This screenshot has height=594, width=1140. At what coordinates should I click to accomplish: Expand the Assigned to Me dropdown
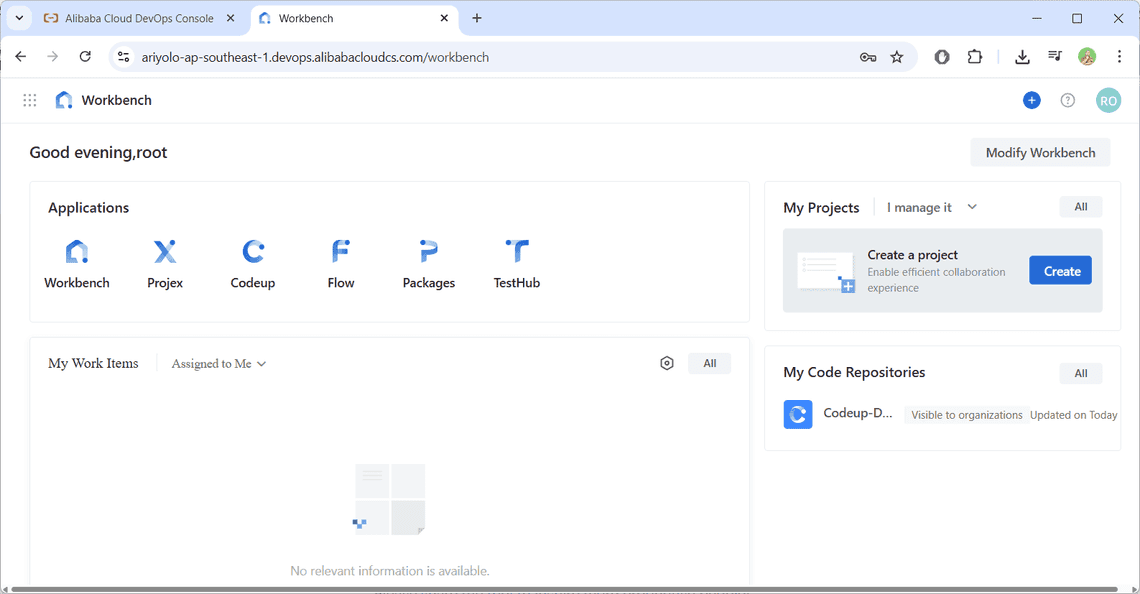click(x=217, y=363)
